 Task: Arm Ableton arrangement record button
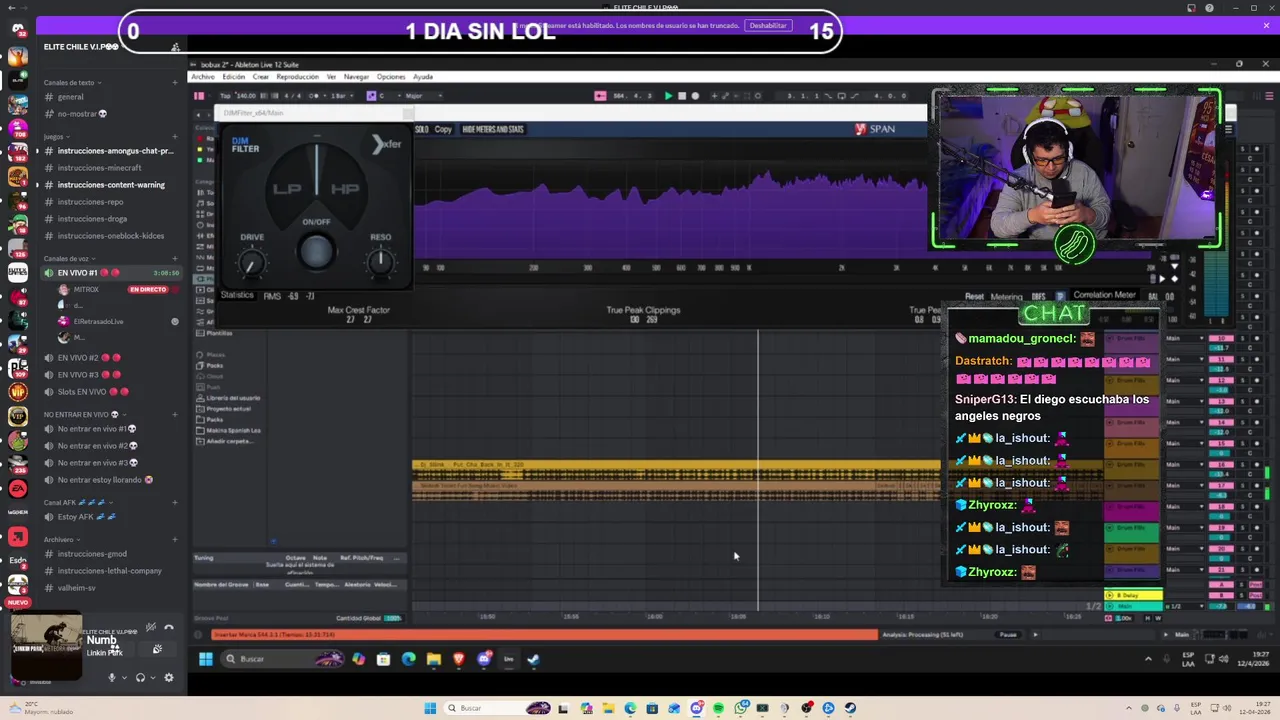tap(696, 96)
